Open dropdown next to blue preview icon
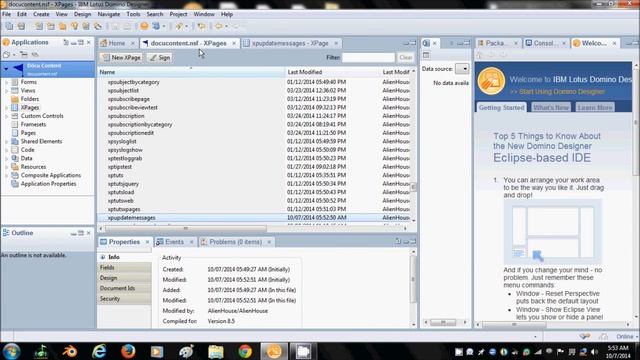The width and height of the screenshot is (640, 360). click(x=164, y=27)
